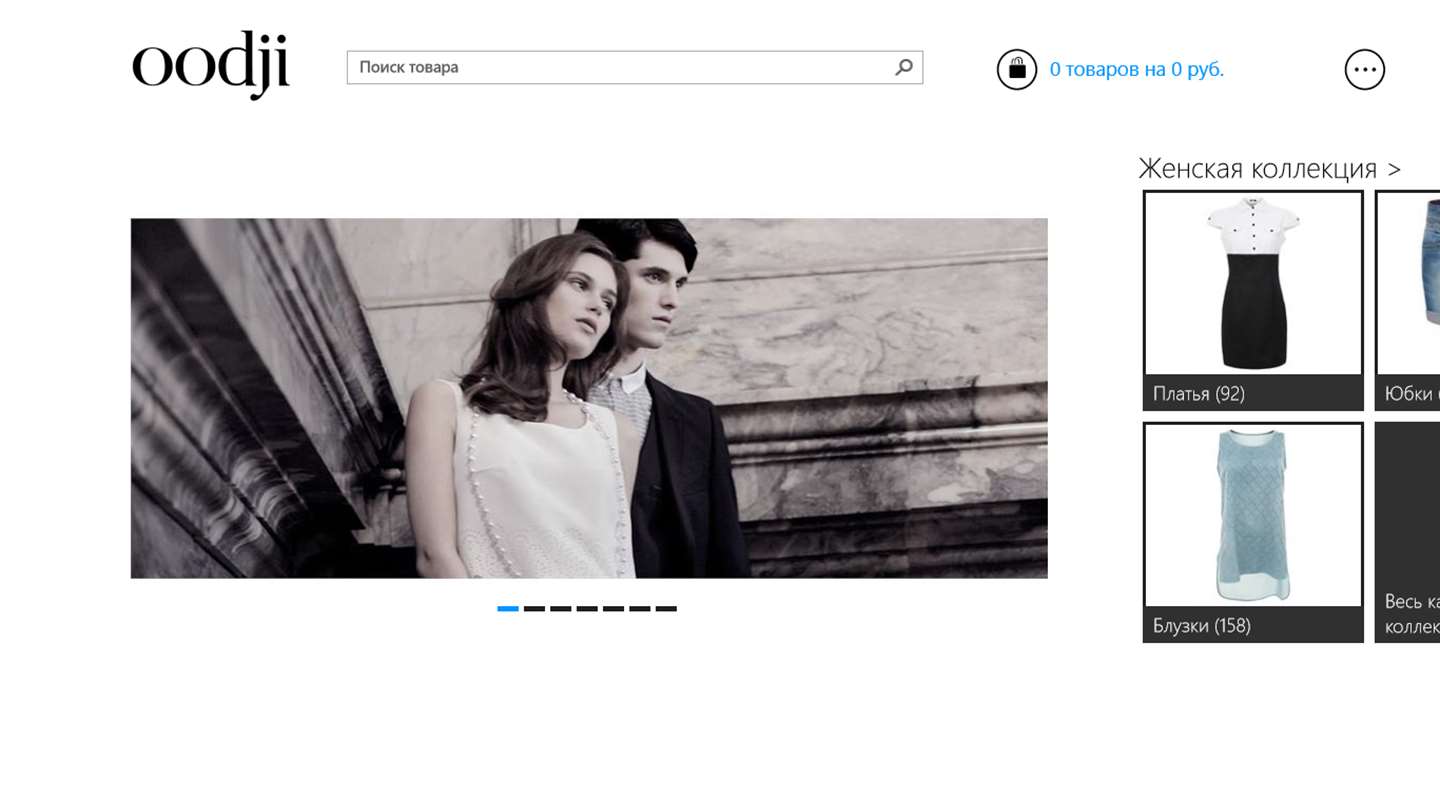1440x810 pixels.
Task: Click the oodji logo
Action: 211,66
